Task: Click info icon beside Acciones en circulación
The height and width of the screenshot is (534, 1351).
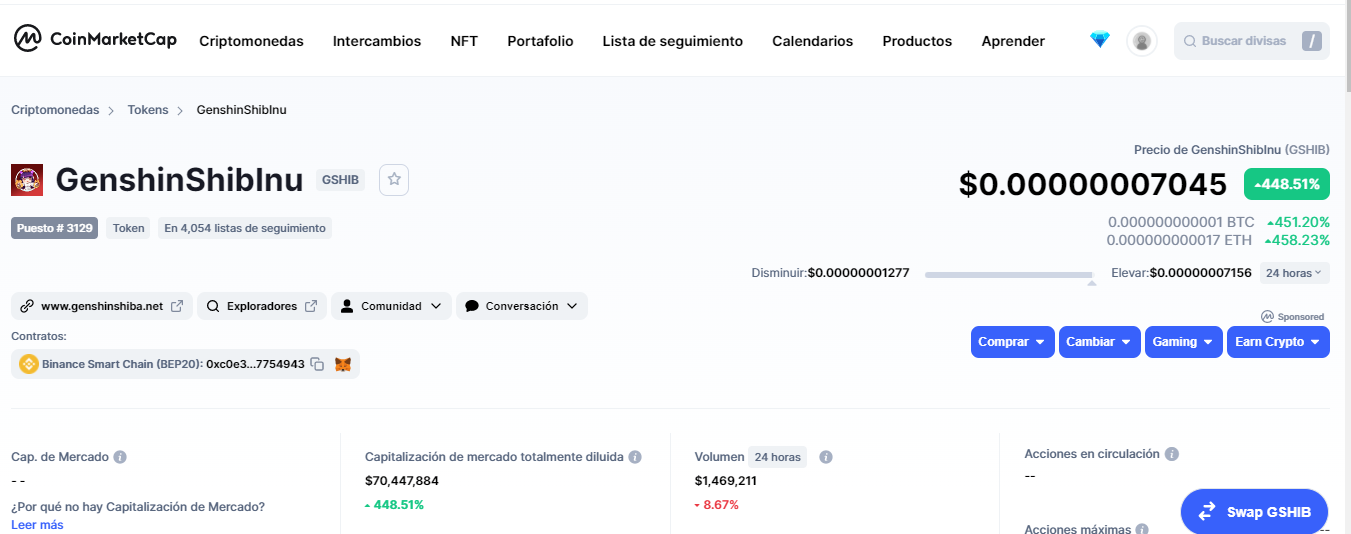Action: 1172,454
